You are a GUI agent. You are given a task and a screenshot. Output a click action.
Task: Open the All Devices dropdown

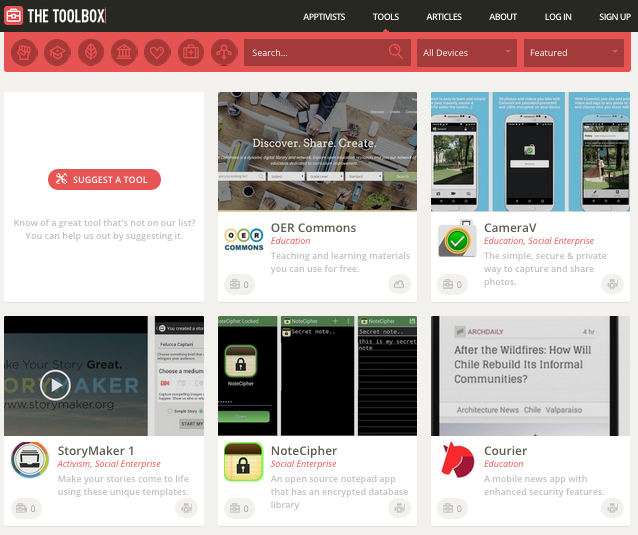click(x=467, y=52)
